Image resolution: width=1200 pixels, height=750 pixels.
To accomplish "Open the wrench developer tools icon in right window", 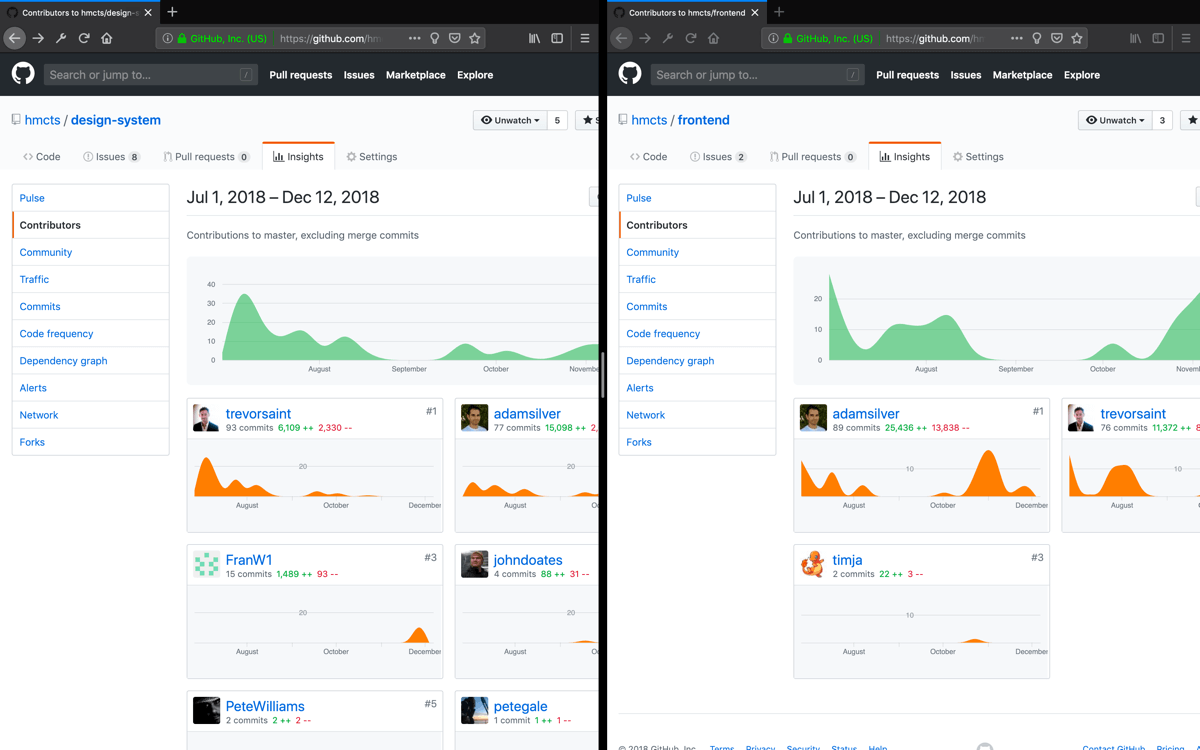I will tap(668, 38).
